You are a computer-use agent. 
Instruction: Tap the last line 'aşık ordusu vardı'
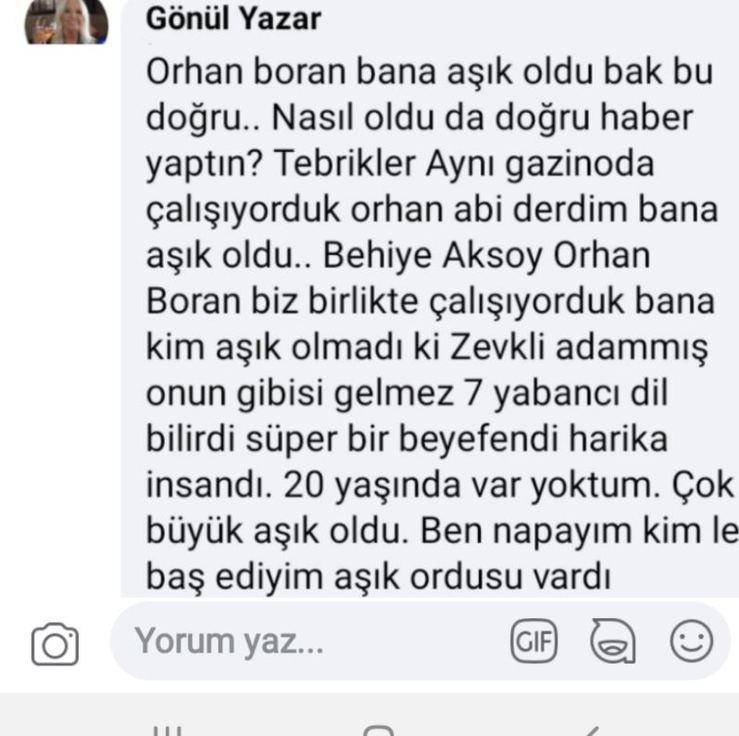[472, 577]
